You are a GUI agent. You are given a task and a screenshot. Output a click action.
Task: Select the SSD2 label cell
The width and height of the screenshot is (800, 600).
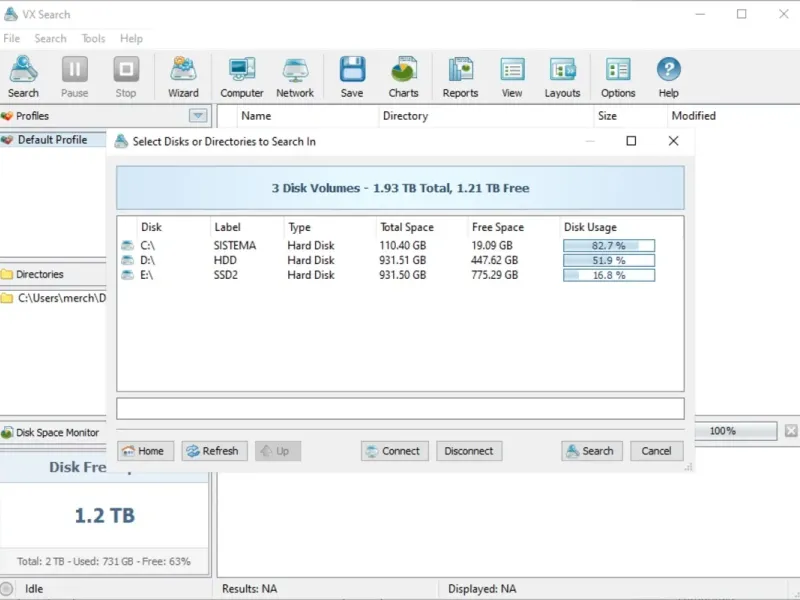226,275
